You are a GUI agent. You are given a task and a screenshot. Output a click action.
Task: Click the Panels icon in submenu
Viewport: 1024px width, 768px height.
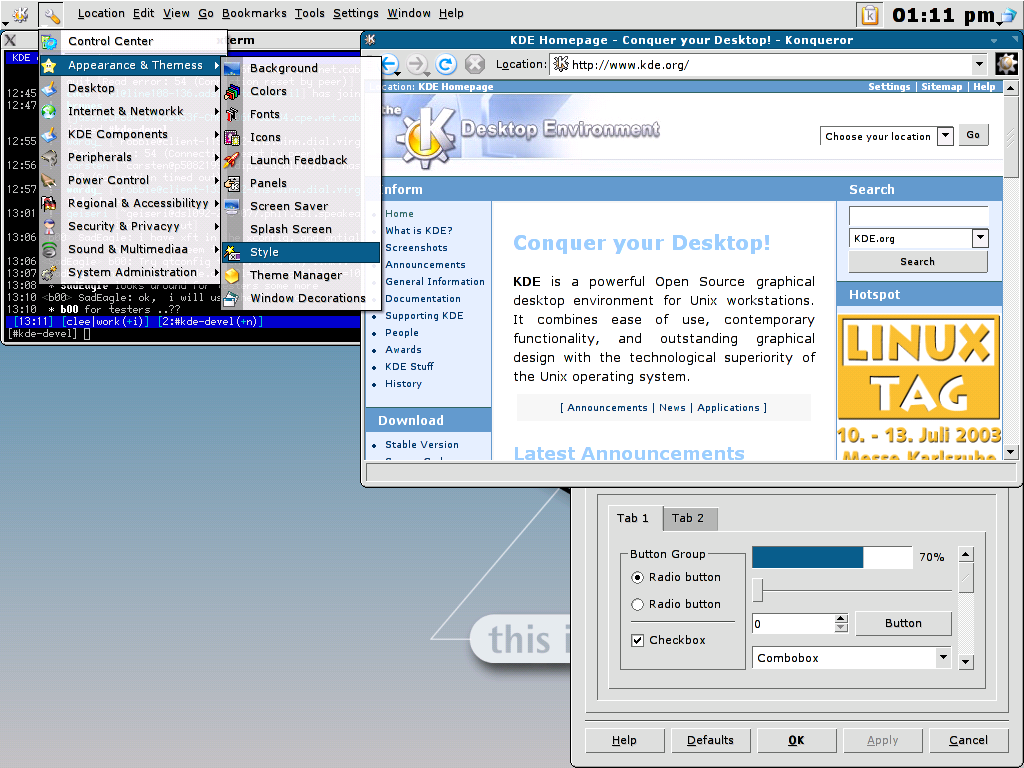click(x=232, y=184)
